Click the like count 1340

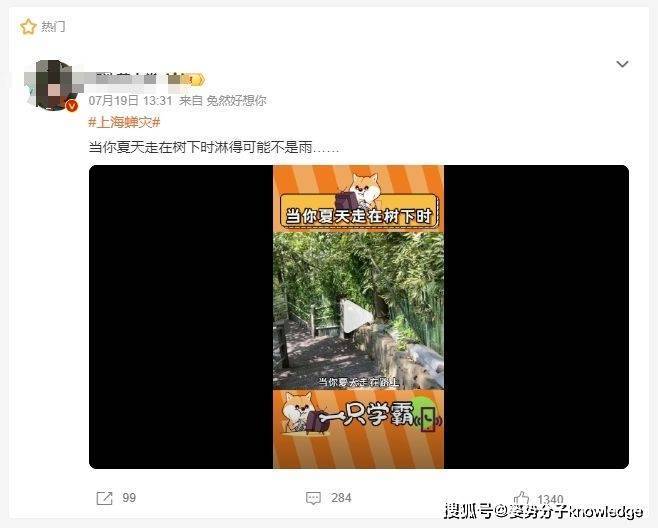(550, 499)
